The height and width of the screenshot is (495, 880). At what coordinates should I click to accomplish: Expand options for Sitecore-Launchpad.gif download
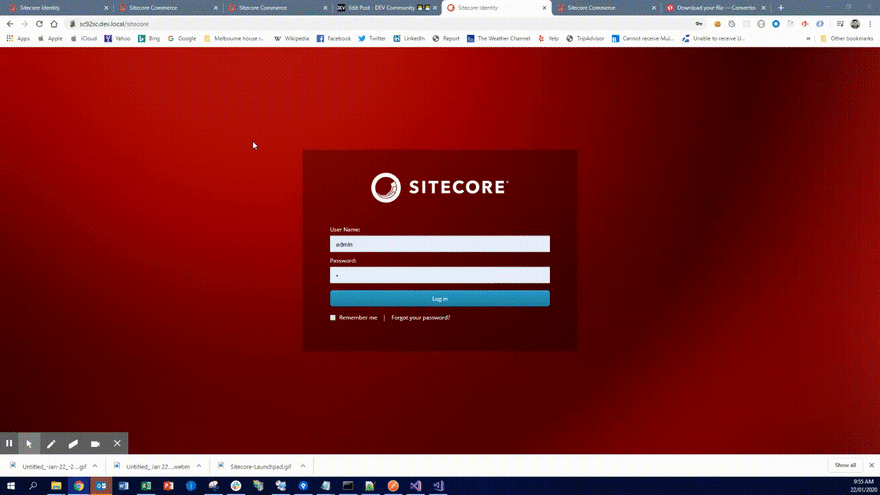click(x=302, y=466)
